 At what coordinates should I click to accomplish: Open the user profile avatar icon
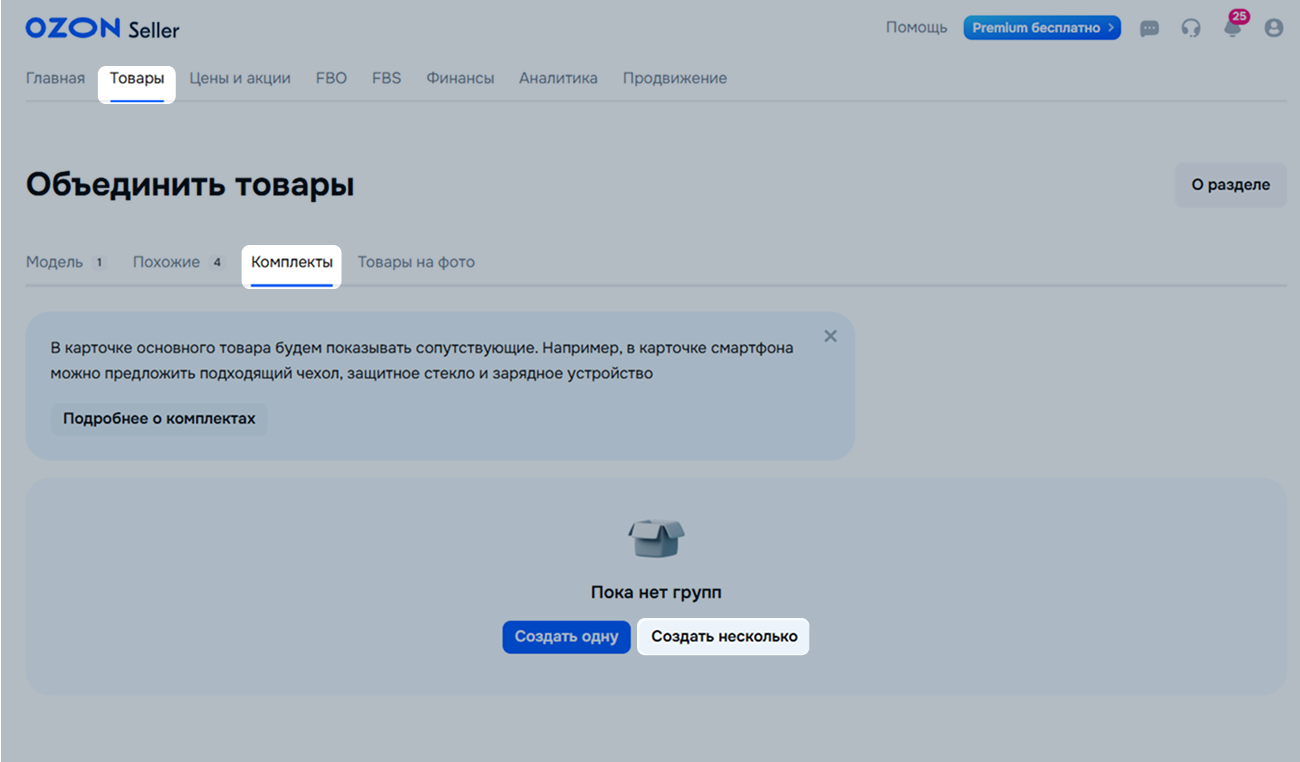click(1273, 29)
